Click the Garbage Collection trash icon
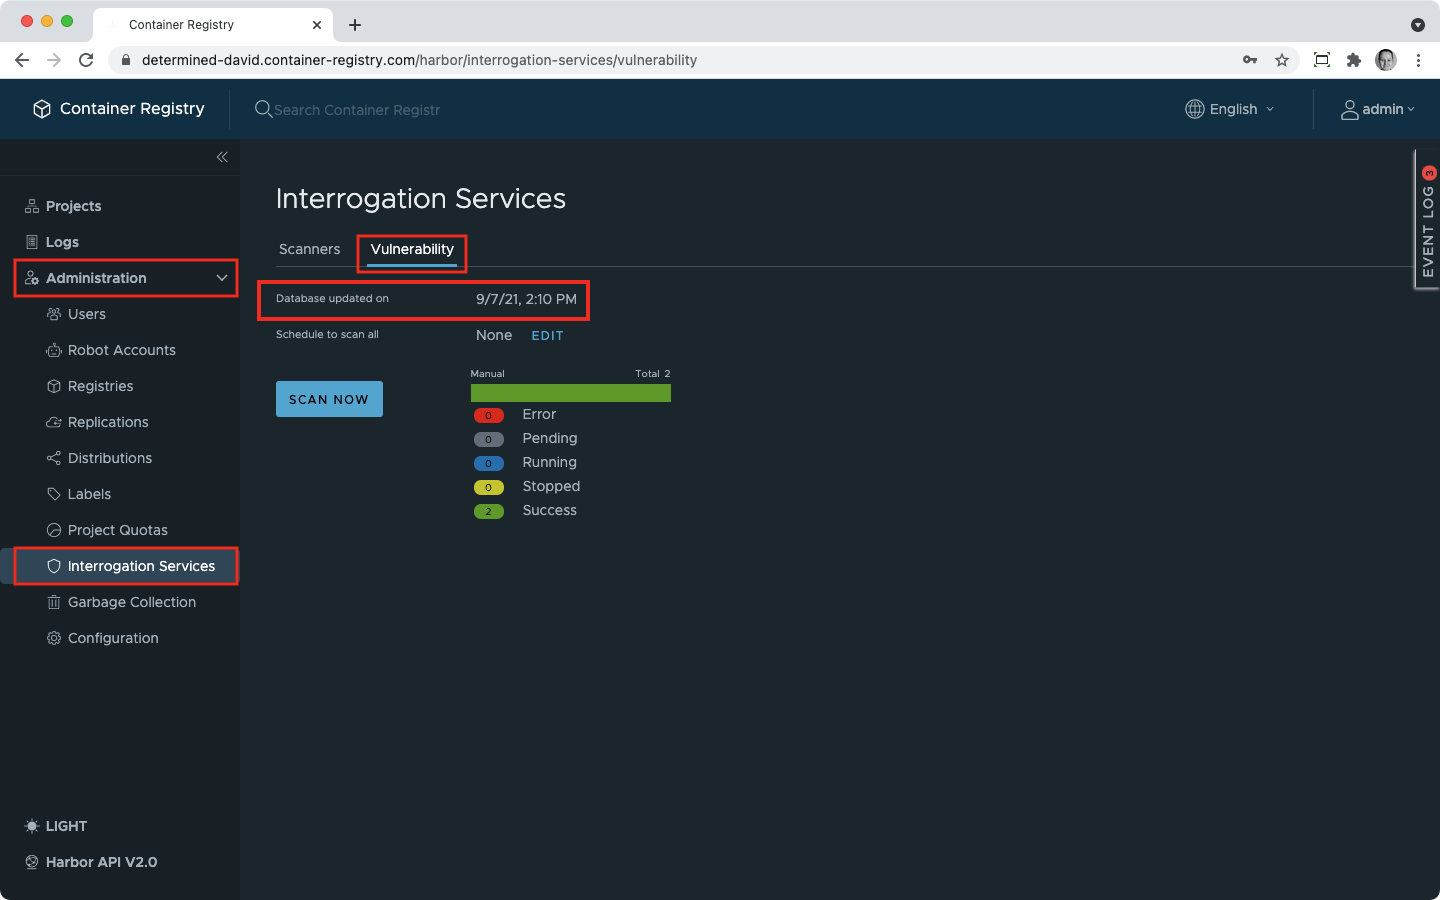 point(54,602)
